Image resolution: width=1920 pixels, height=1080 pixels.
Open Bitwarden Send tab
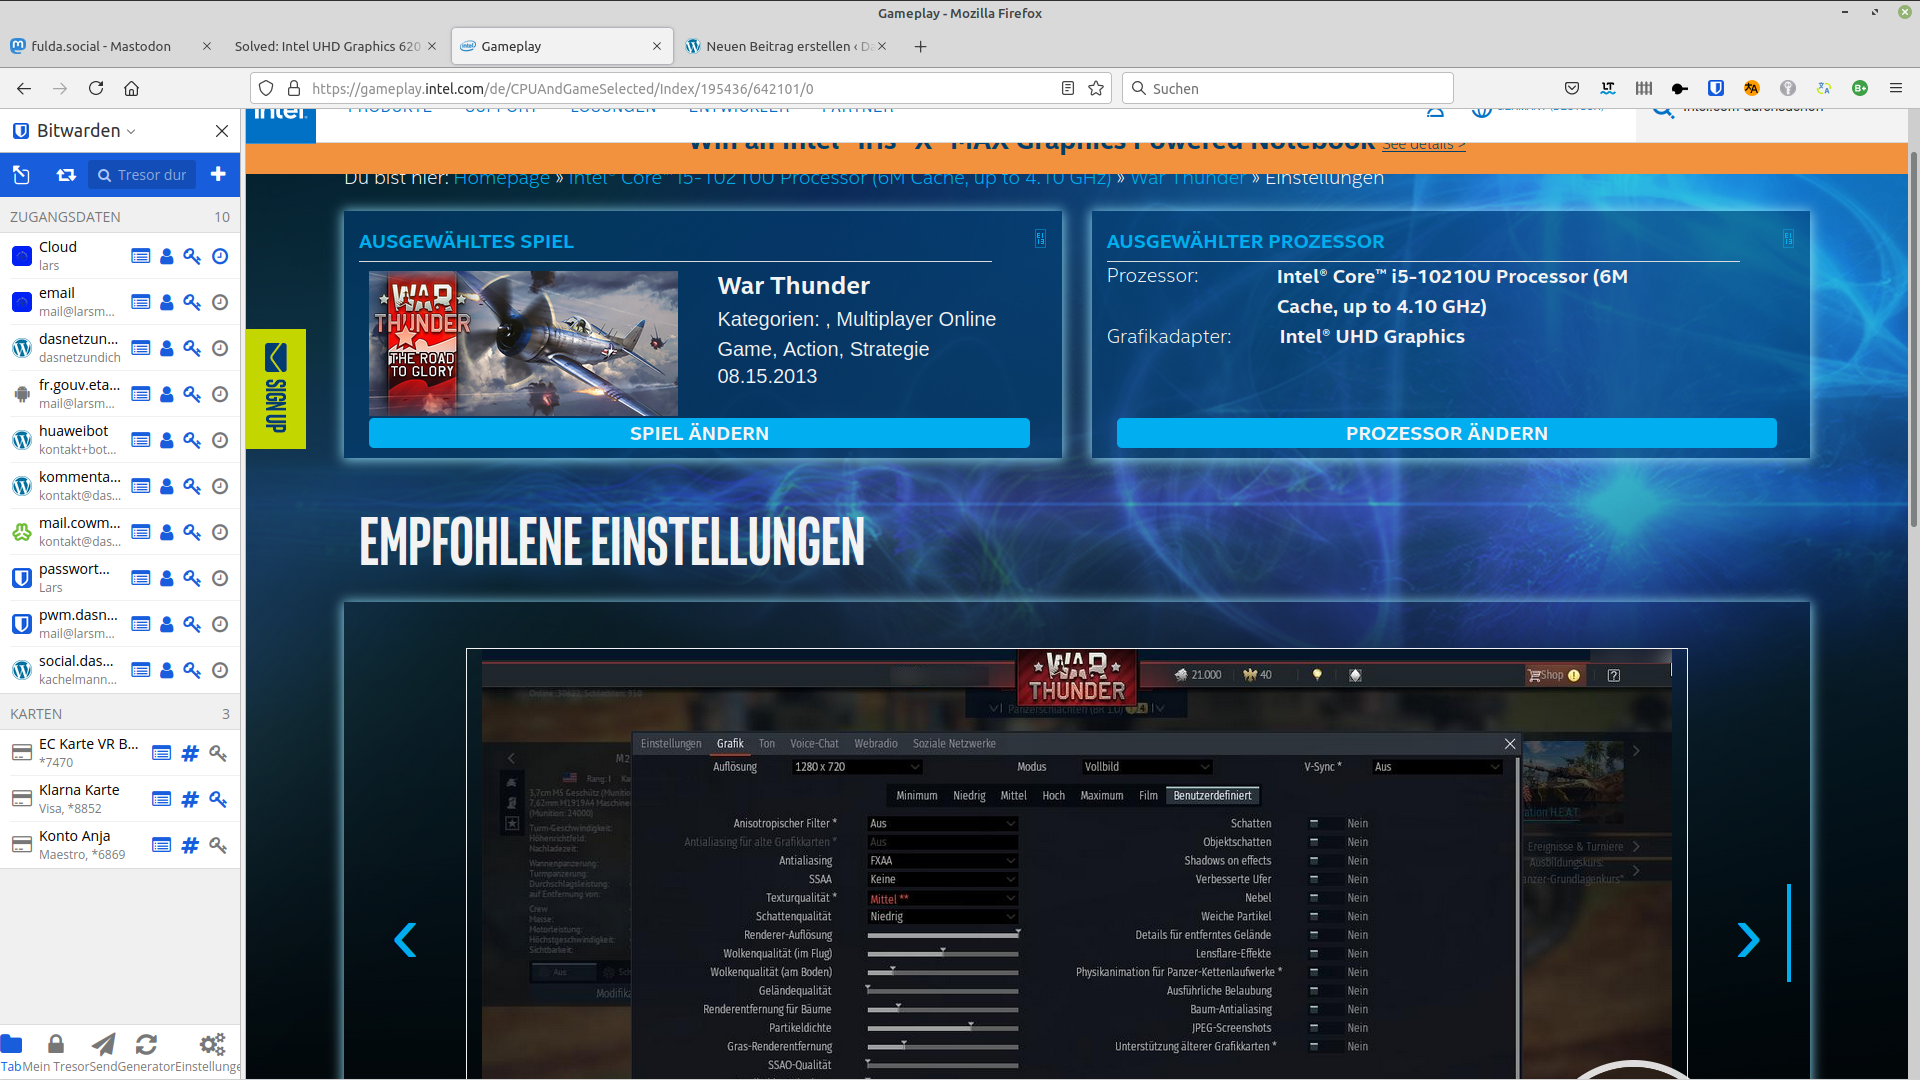pyautogui.click(x=103, y=1053)
